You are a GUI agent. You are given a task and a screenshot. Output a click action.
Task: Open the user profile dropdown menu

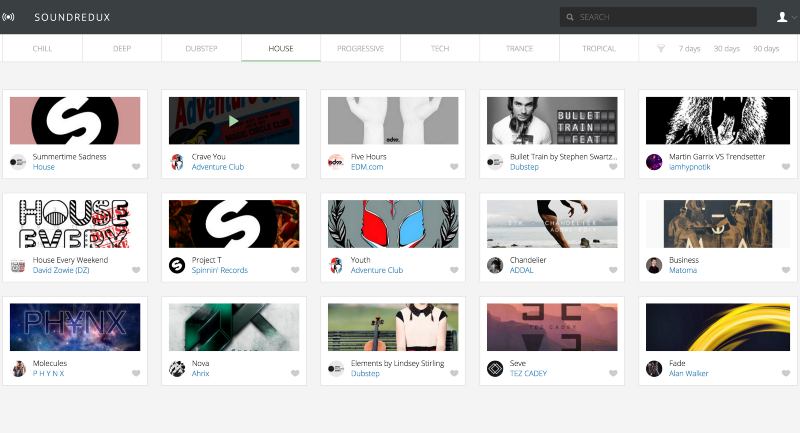click(x=783, y=17)
